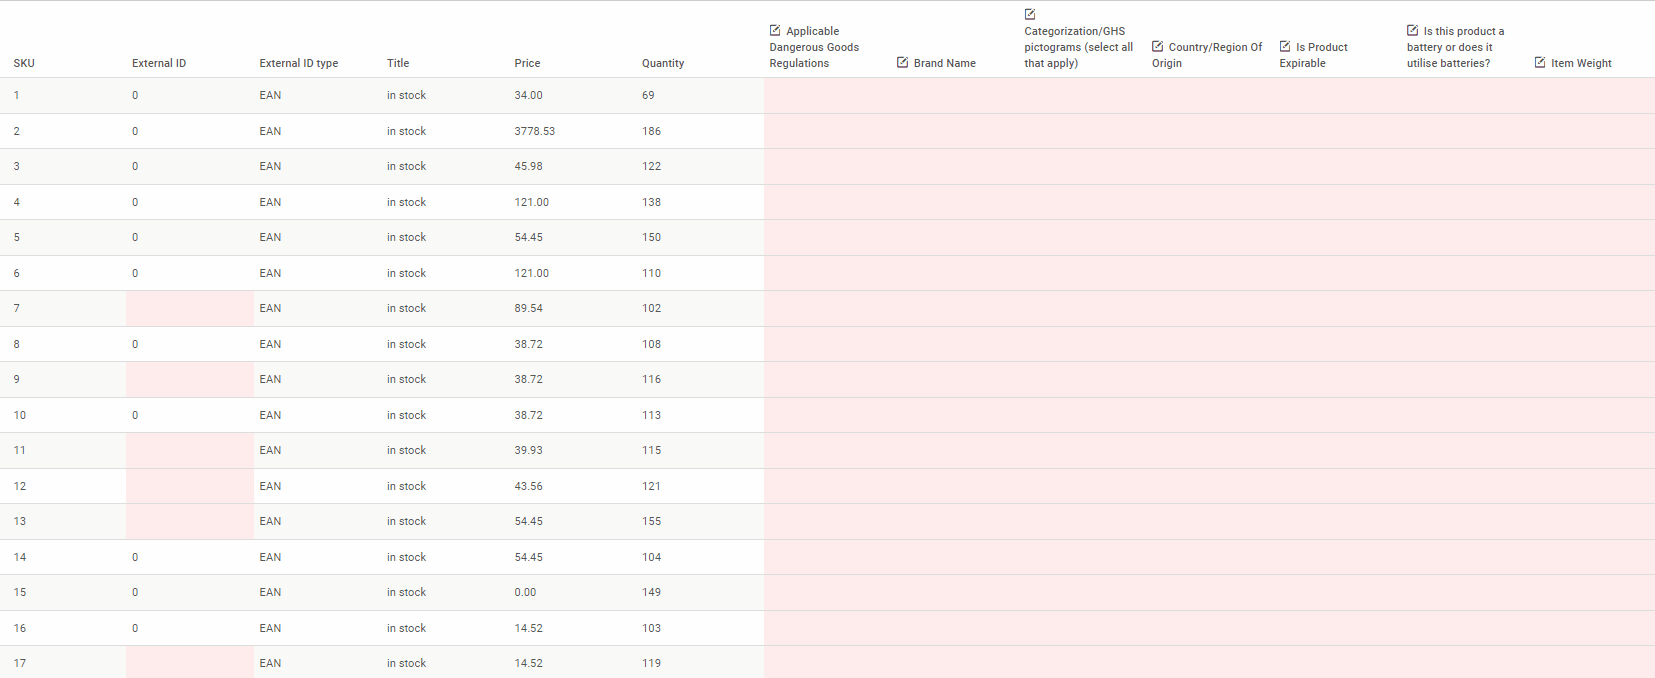Click the empty Brand Name cell for SKU 1

[955, 95]
